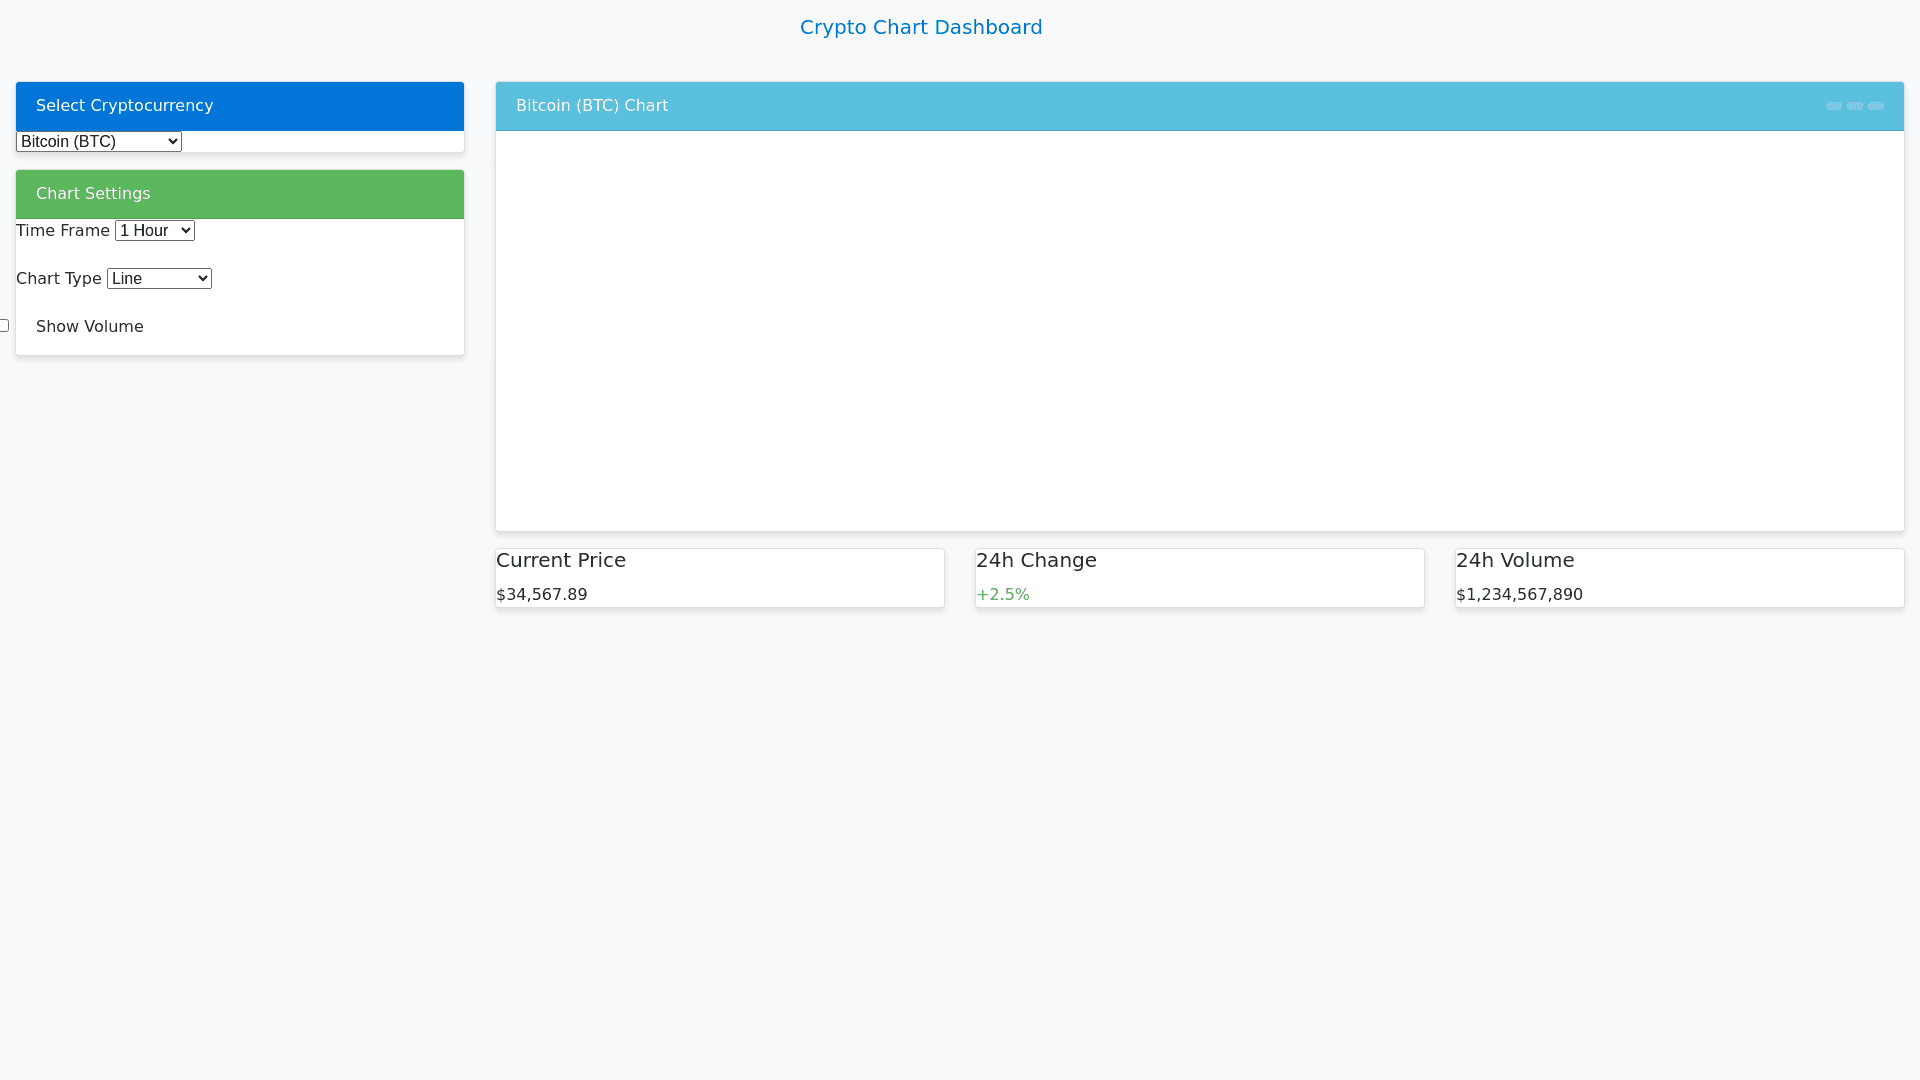This screenshot has width=1920, height=1080.
Task: Expand the Chart Type Line dropdown
Action: coord(159,279)
